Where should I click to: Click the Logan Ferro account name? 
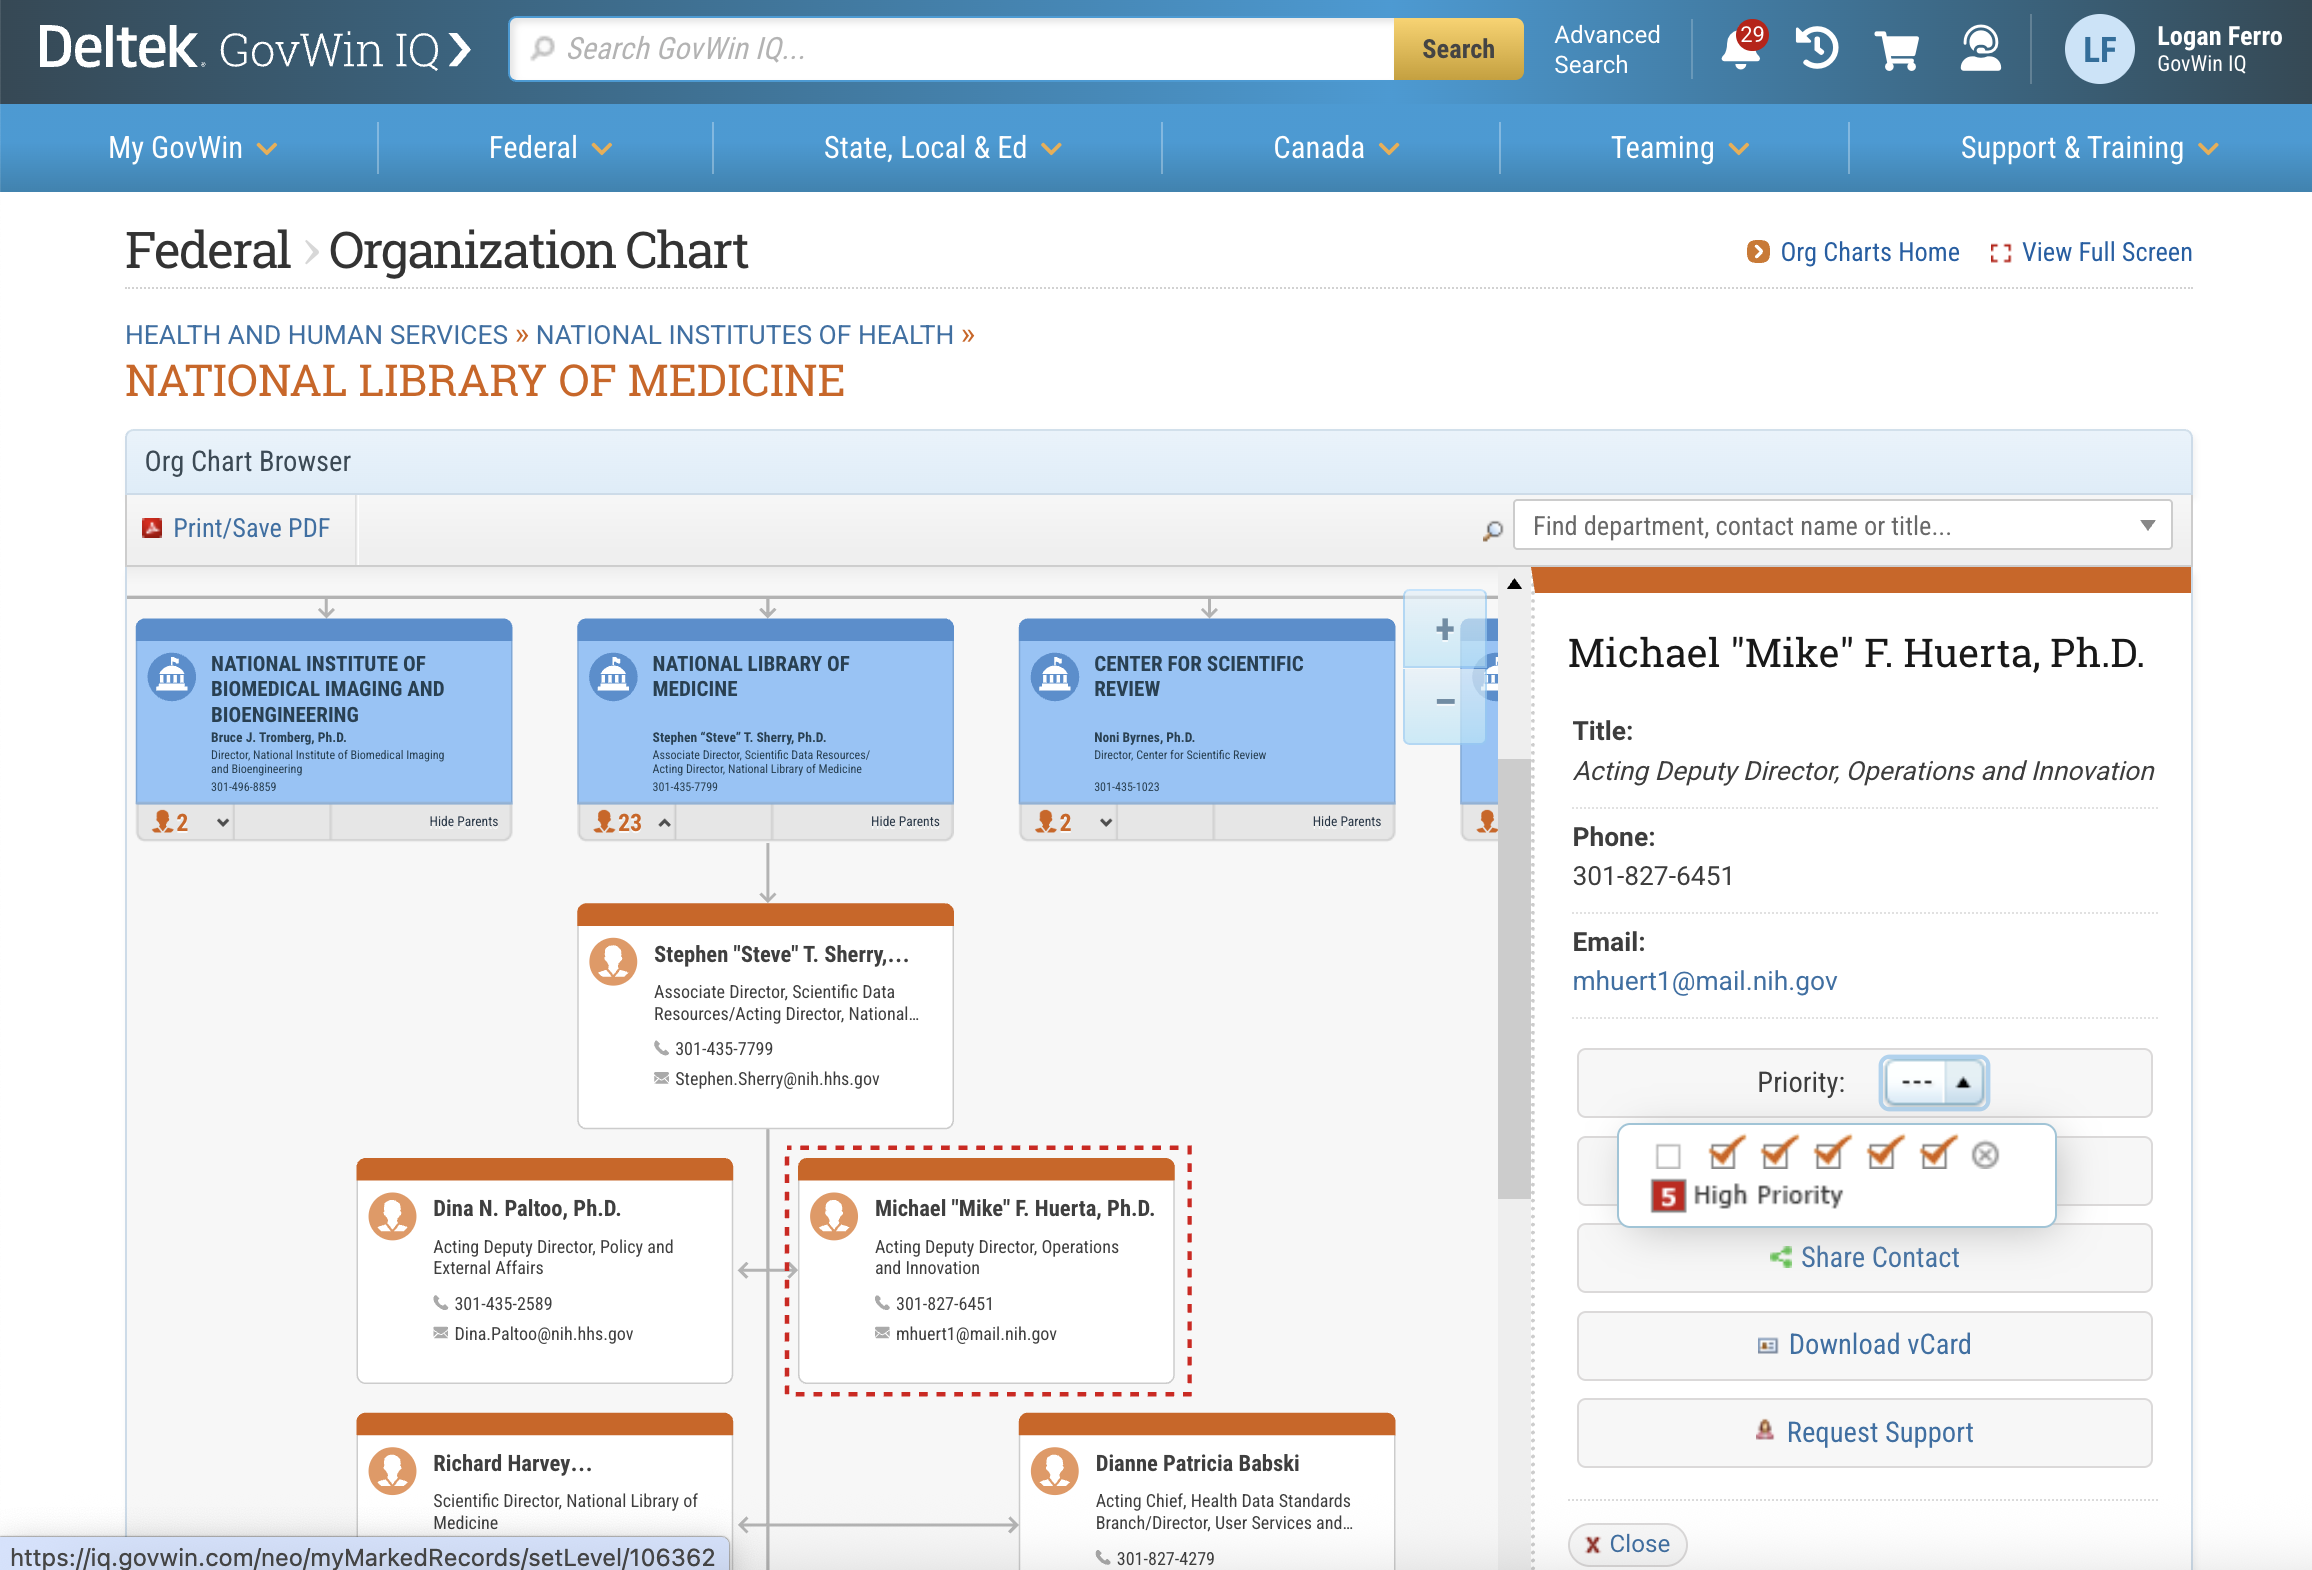click(2219, 37)
